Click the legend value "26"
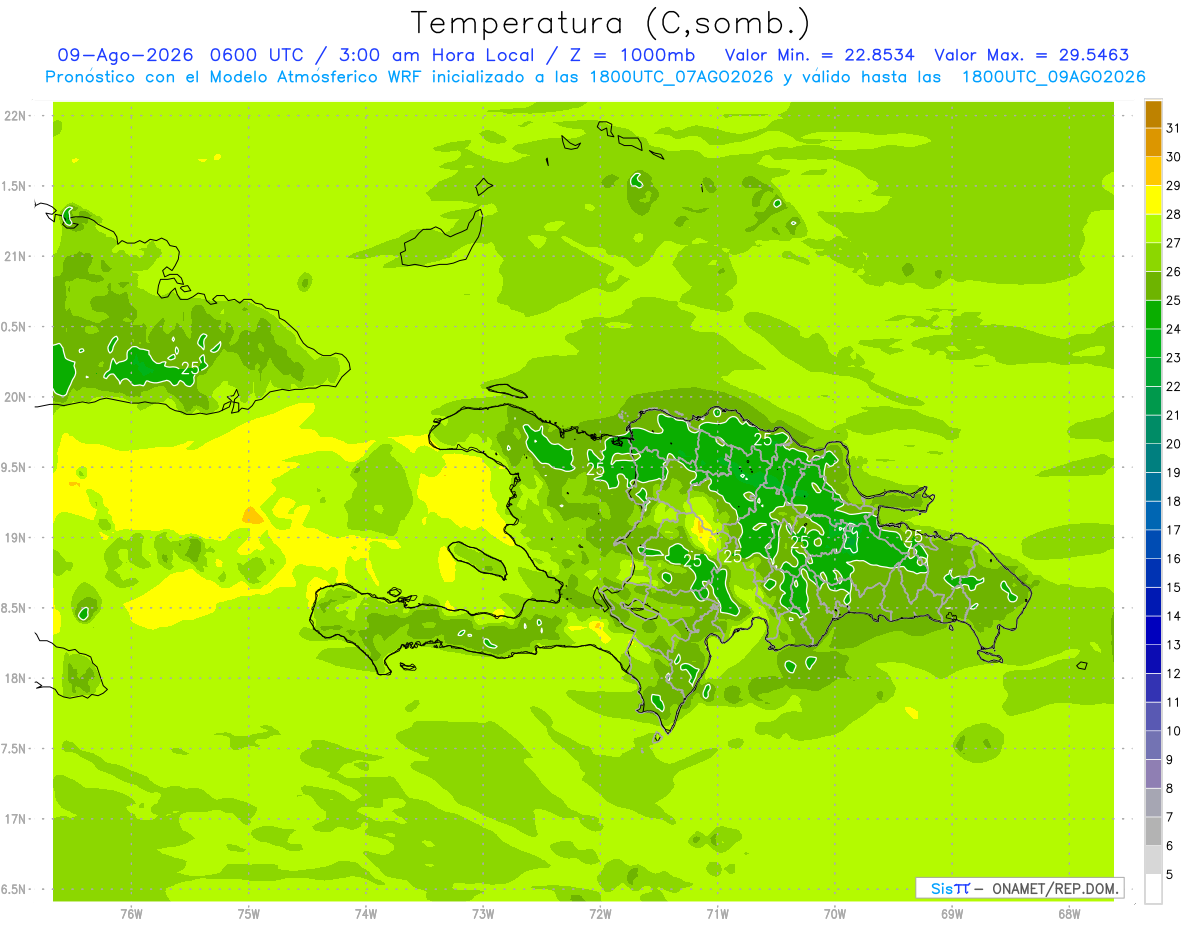1200x927 pixels. click(1174, 272)
